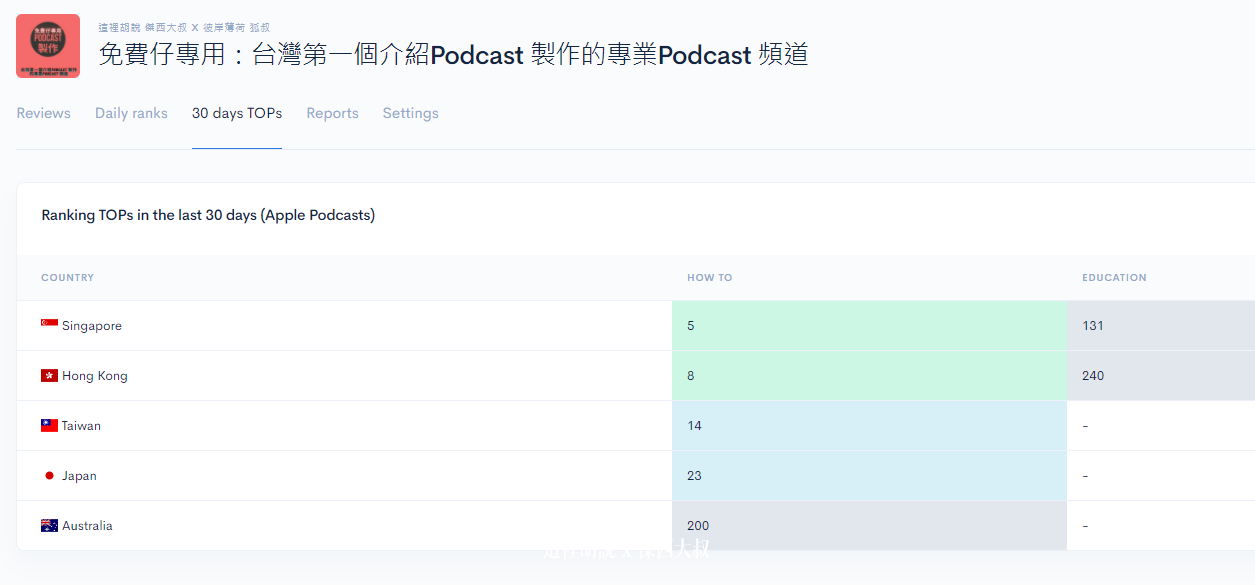Select the Singapore country name

[92, 326]
